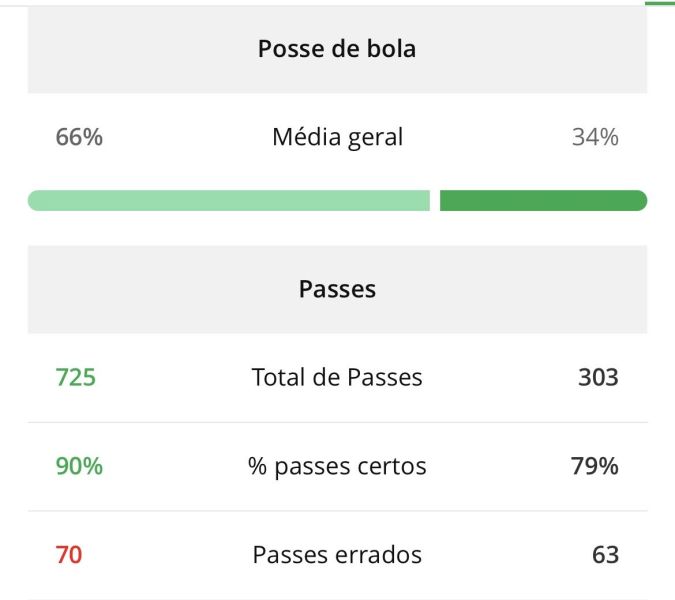Select the red 70 missed passes value
Viewport: 675px width, 600px height.
point(69,554)
